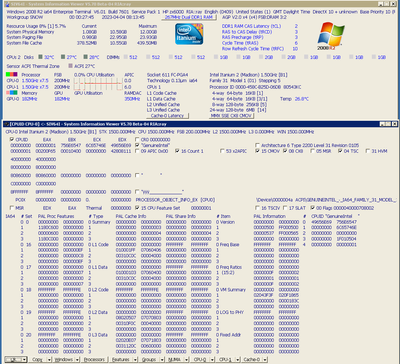Screen dimensions: 400x364
Task: Click the SIV64I main window title bar
Action: 200,4
